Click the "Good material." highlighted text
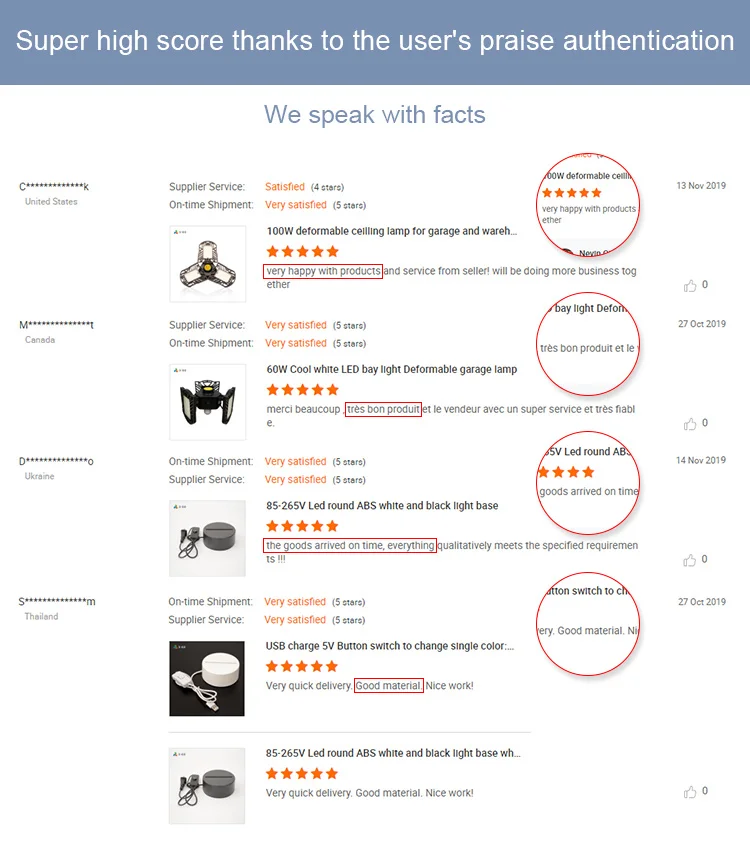The height and width of the screenshot is (868, 750). pyautogui.click(x=389, y=686)
